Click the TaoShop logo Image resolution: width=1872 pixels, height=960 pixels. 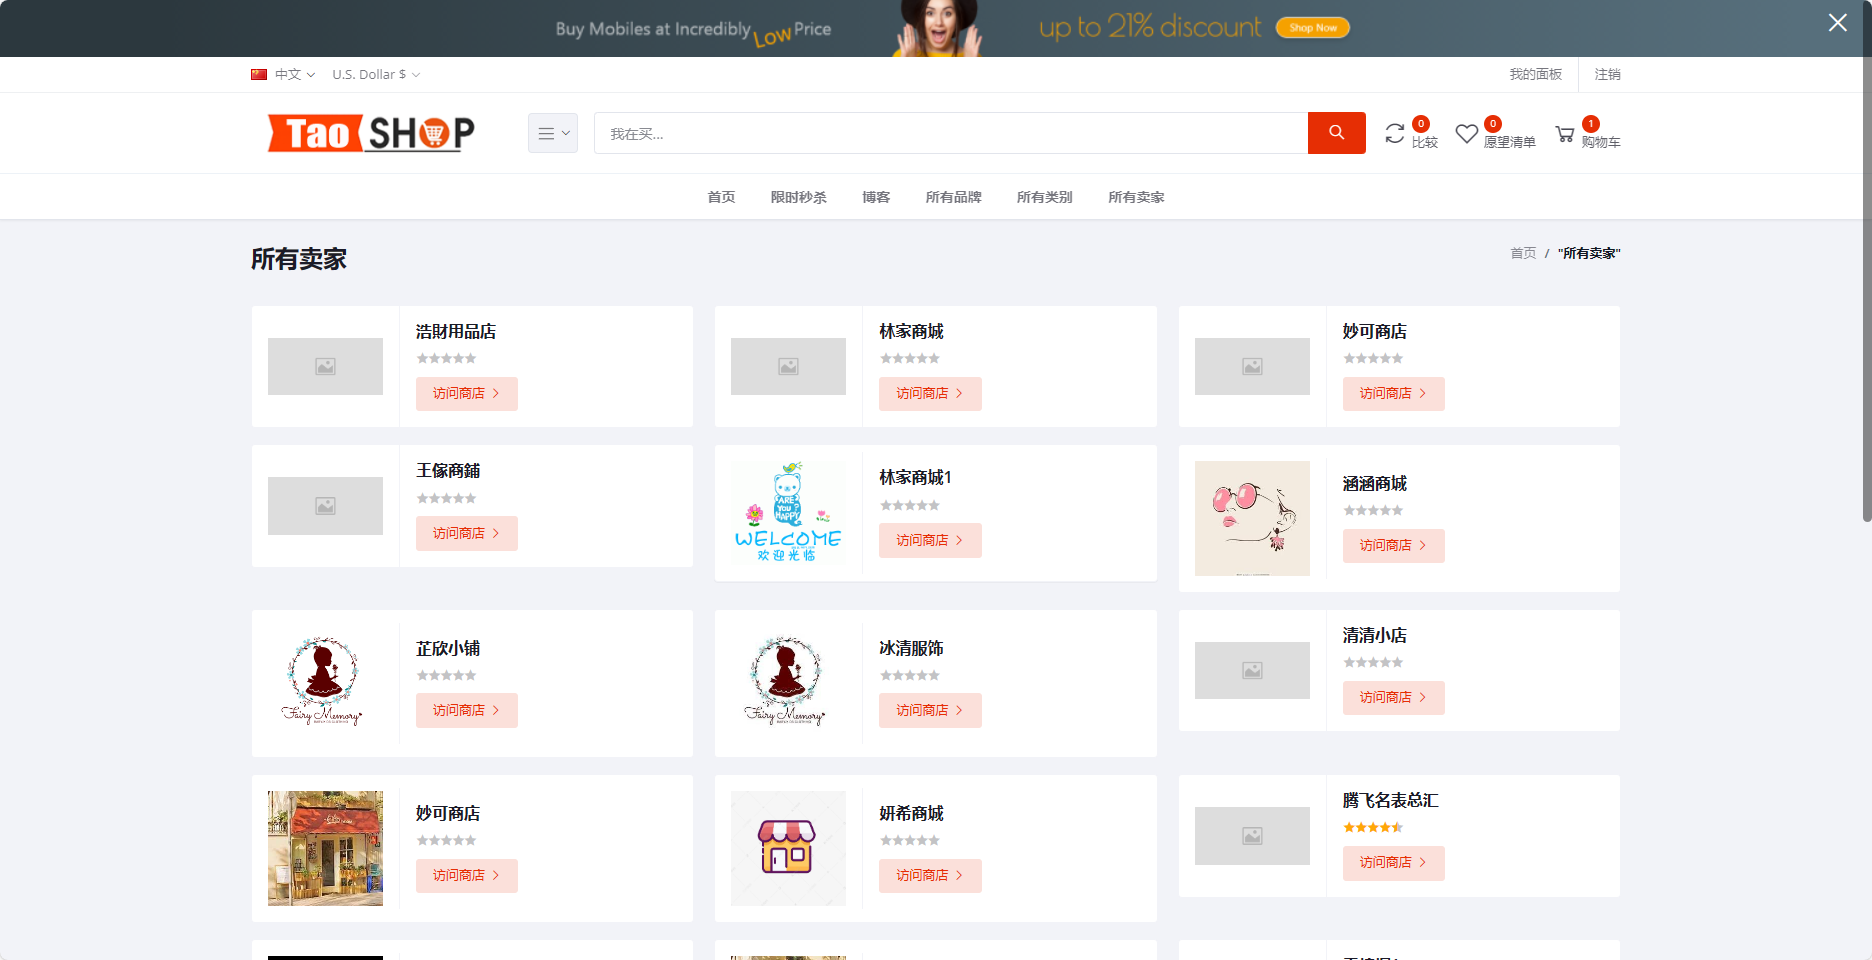(x=371, y=133)
